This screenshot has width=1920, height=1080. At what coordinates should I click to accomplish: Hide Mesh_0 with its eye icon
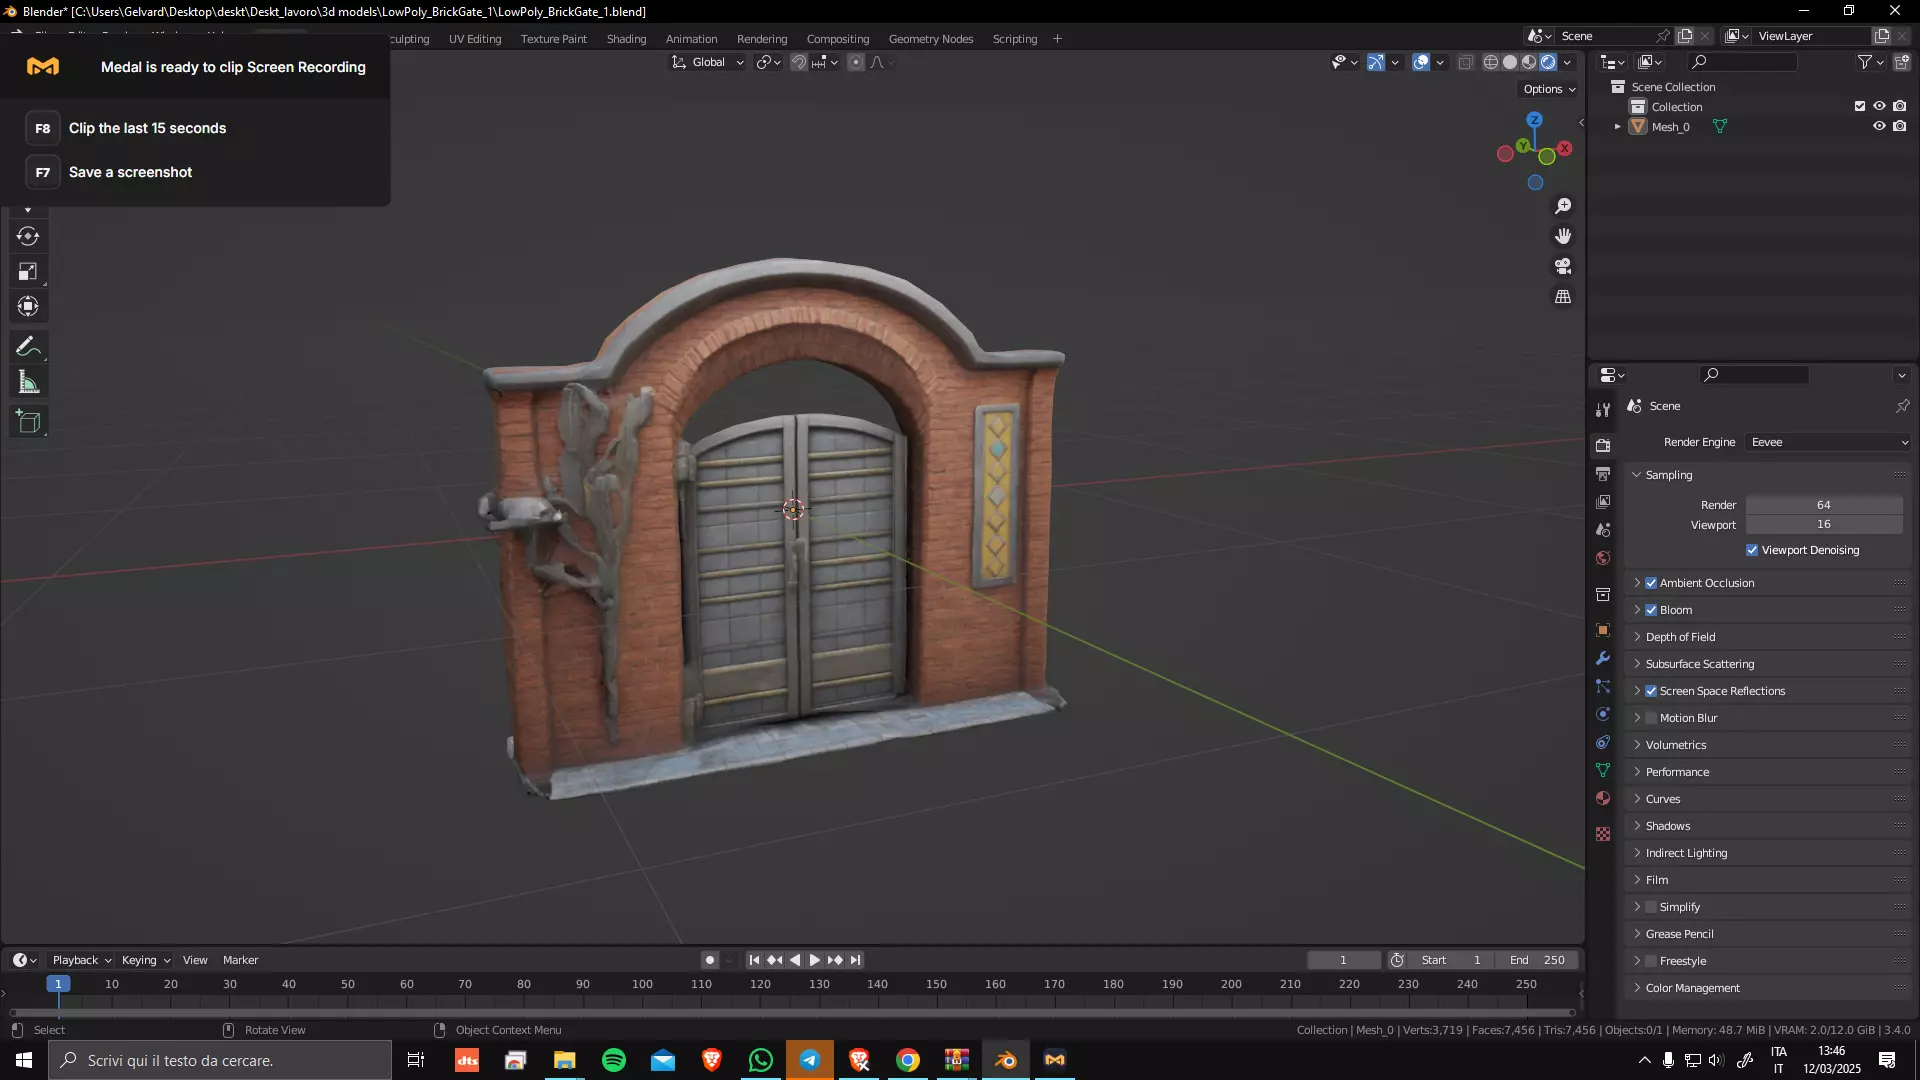(x=1879, y=127)
